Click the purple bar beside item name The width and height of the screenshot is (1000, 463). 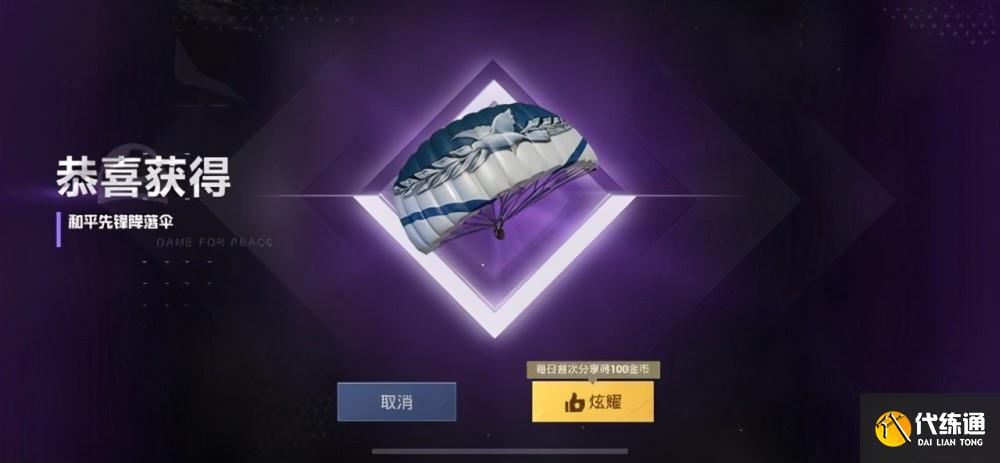[x=59, y=230]
